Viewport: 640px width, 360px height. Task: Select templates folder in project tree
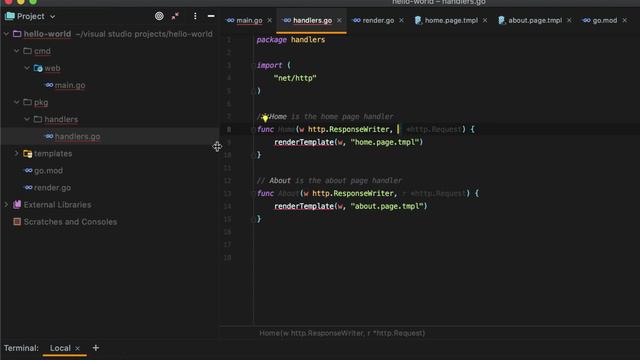(x=53, y=153)
